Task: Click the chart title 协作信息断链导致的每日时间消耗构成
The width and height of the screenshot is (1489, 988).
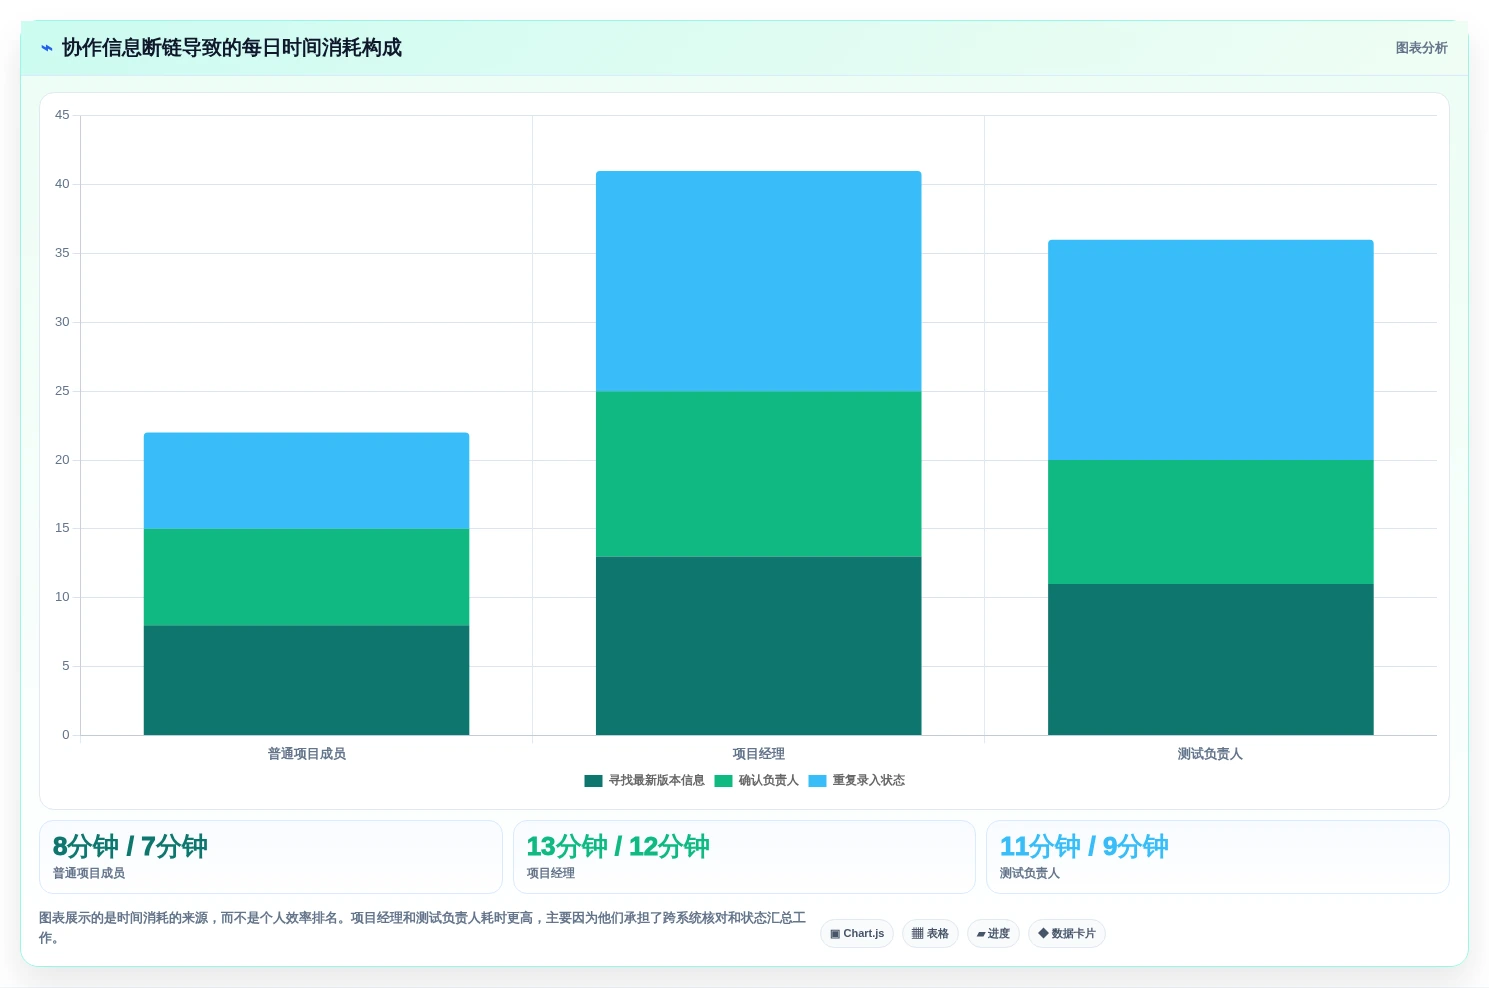Action: (x=232, y=48)
